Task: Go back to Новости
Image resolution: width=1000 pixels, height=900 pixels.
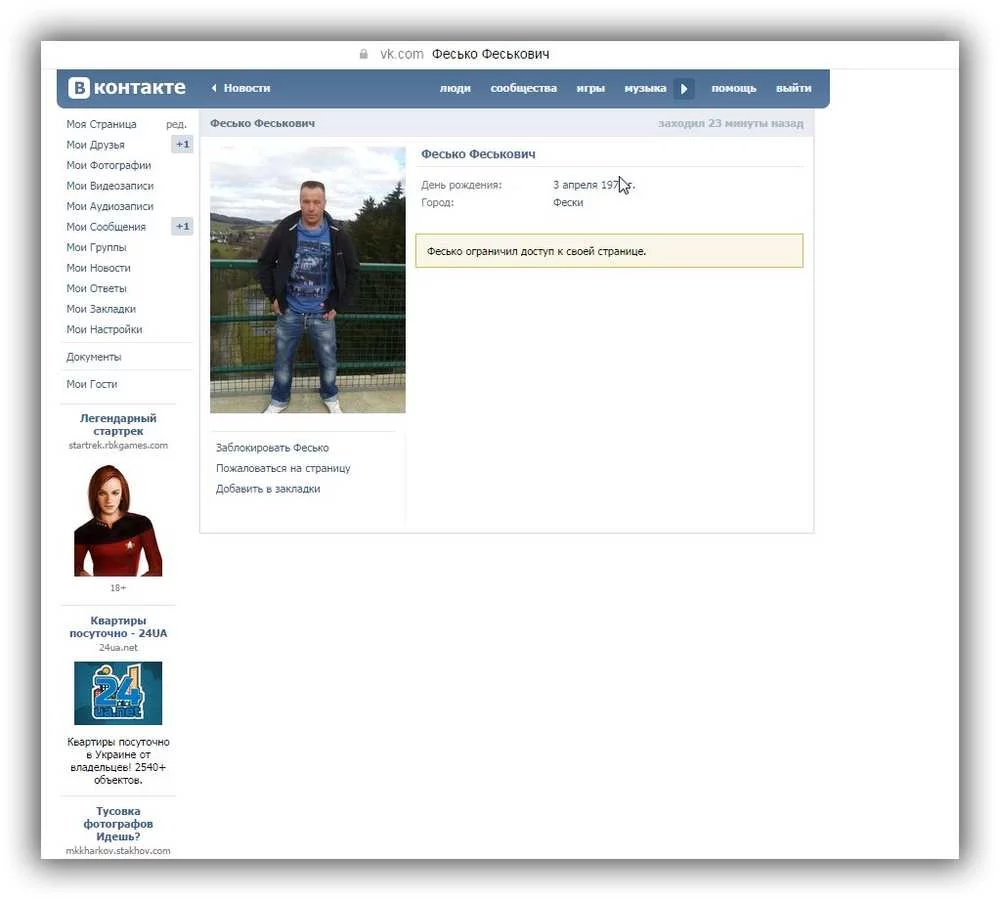Action: [x=241, y=88]
